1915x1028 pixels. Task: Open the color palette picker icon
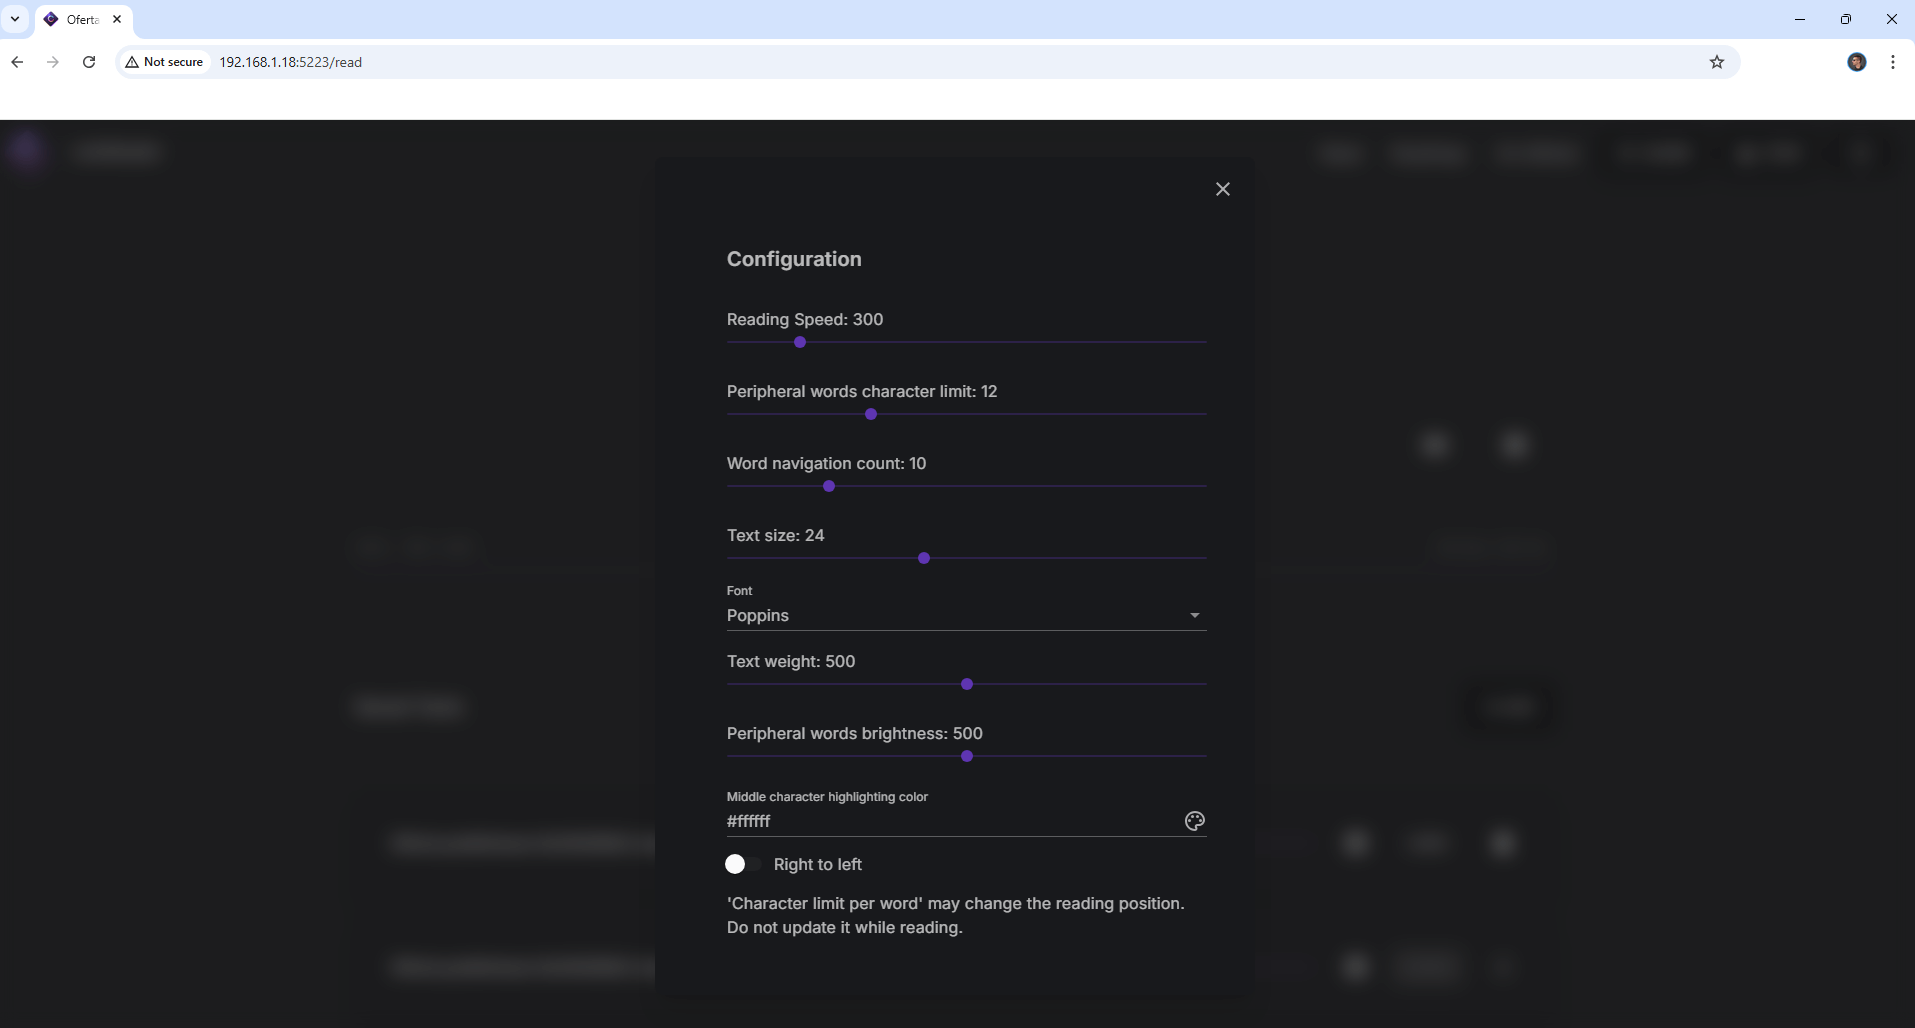1194,821
